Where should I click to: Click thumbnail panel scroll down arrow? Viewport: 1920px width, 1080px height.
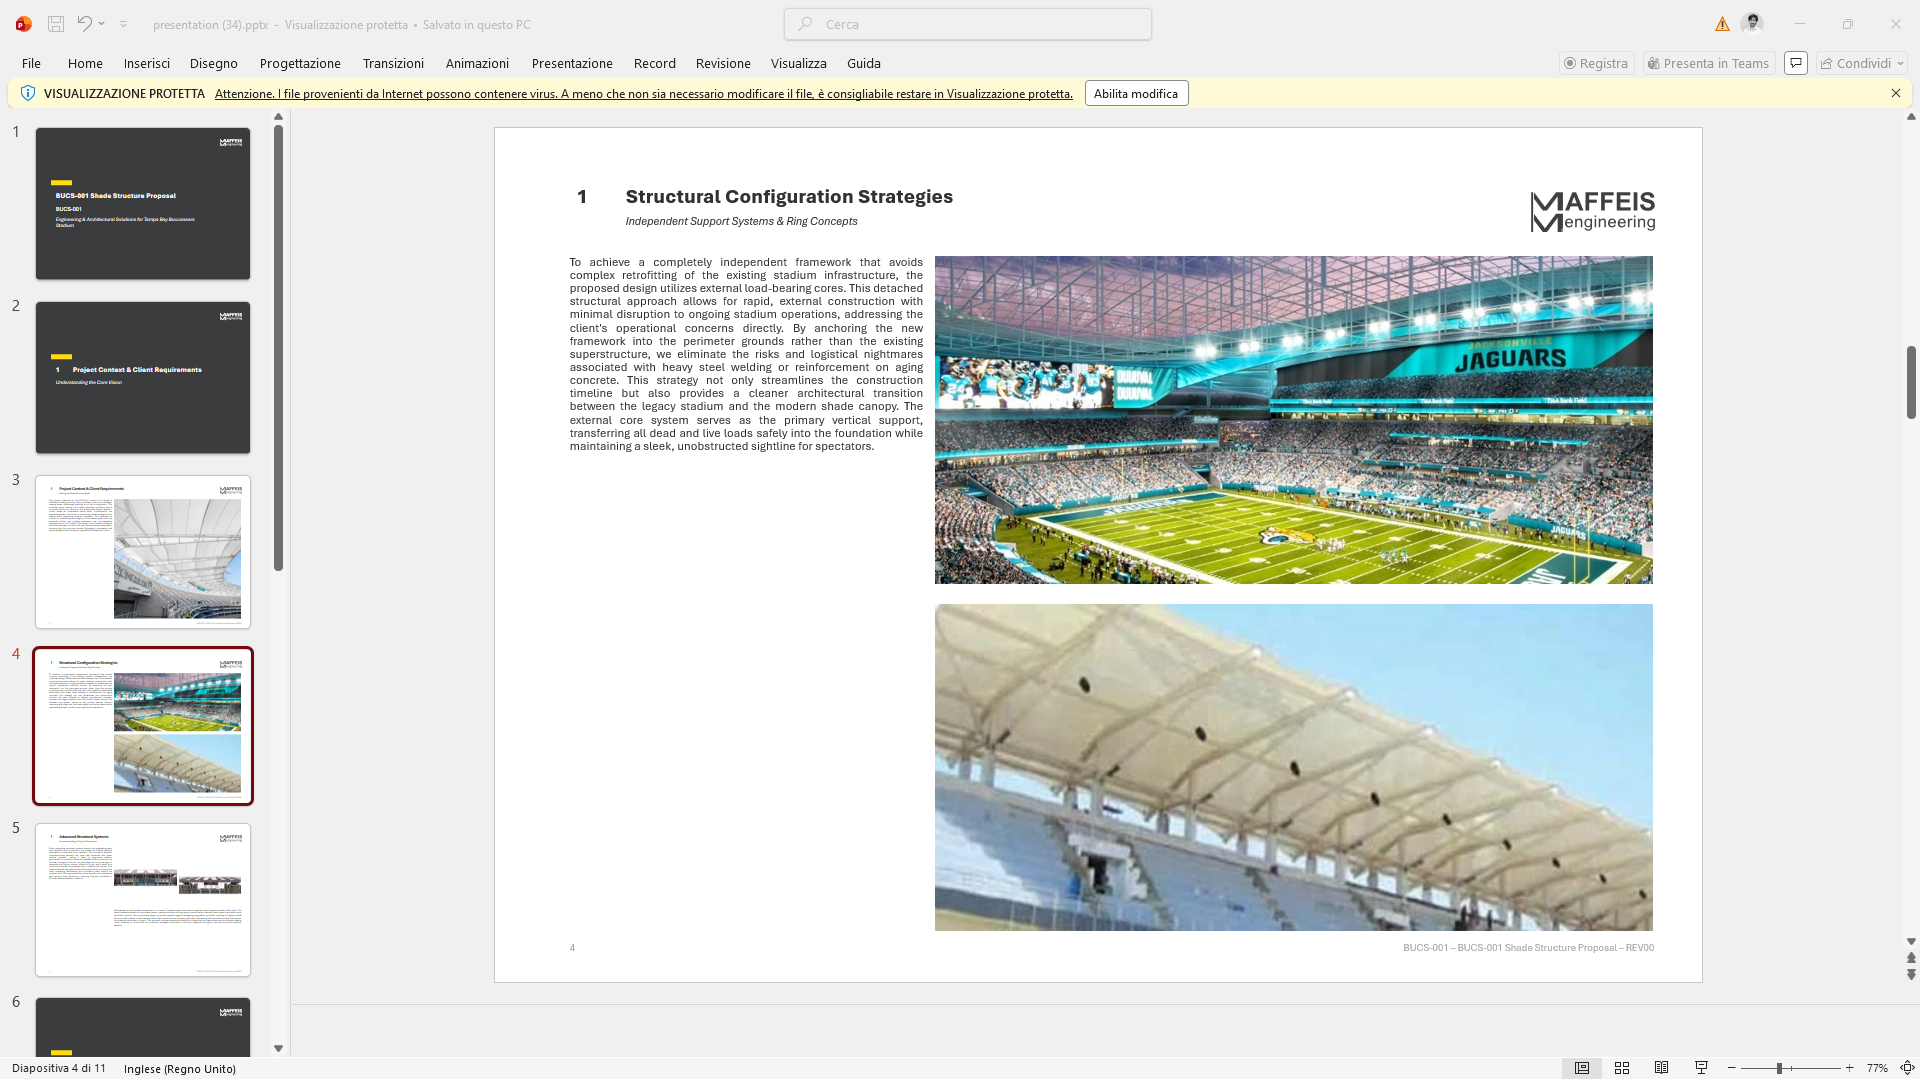tap(279, 1048)
